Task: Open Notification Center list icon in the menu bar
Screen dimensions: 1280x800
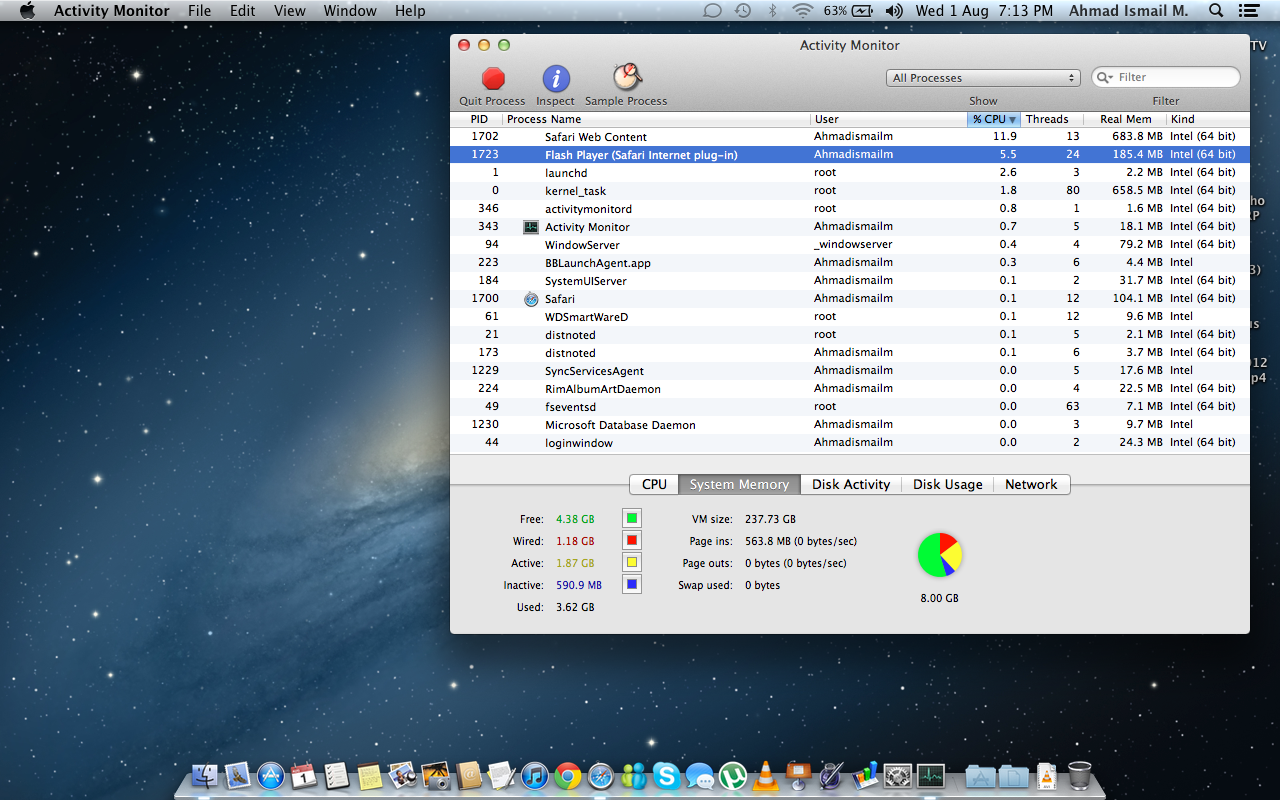Action: click(x=1248, y=11)
